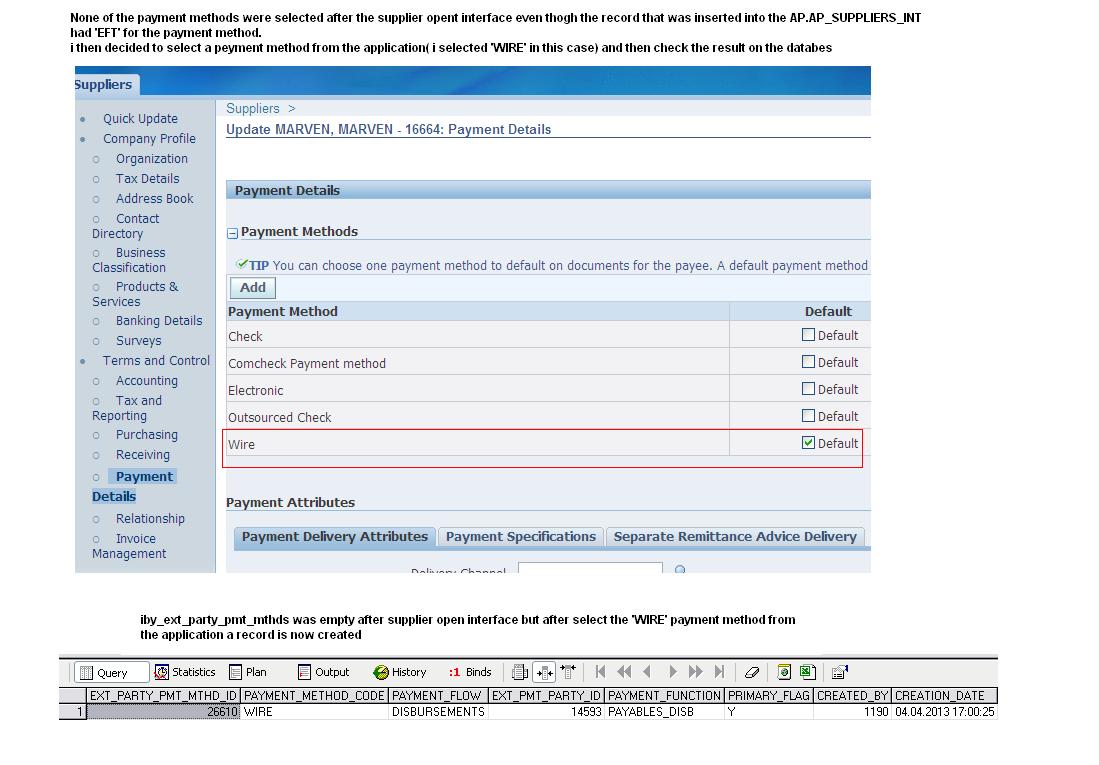
Task: Open Contact Directory sidebar link
Action: (125, 226)
